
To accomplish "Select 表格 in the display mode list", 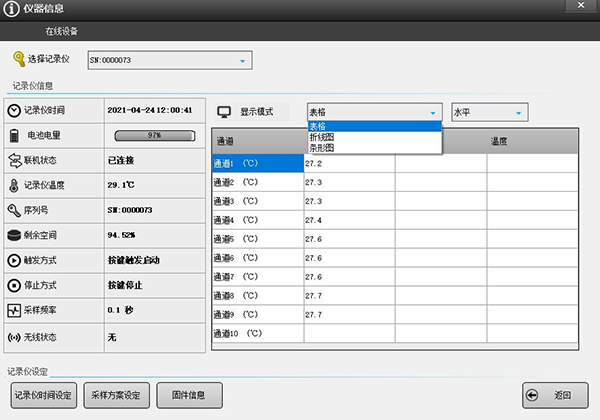I will pyautogui.click(x=375, y=126).
